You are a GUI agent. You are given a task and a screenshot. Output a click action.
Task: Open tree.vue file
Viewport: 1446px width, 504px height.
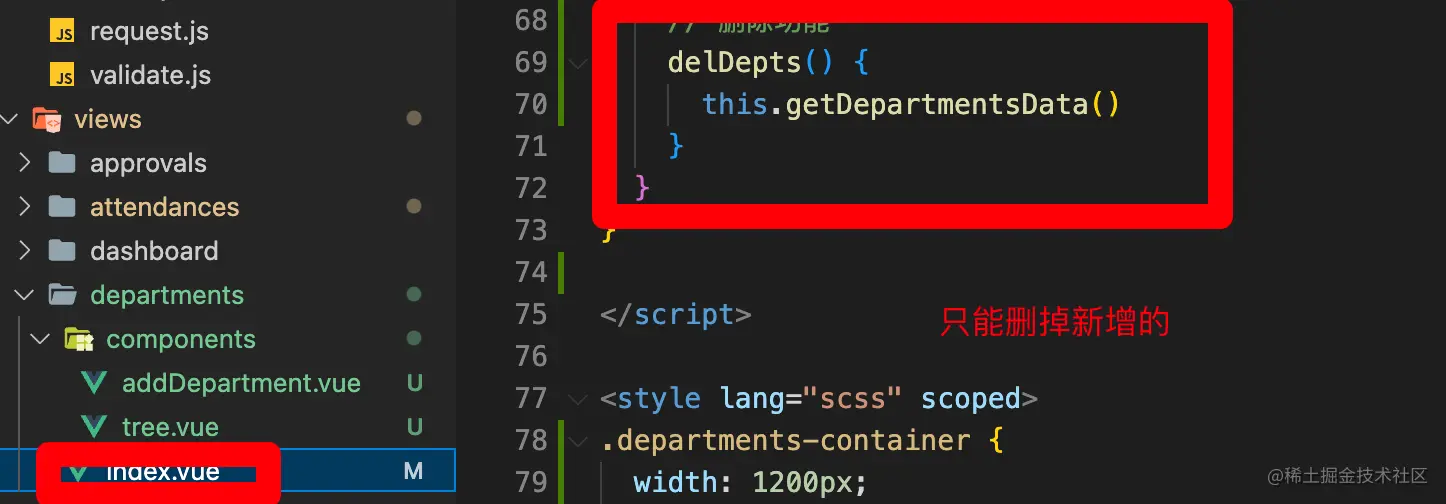coord(170,427)
